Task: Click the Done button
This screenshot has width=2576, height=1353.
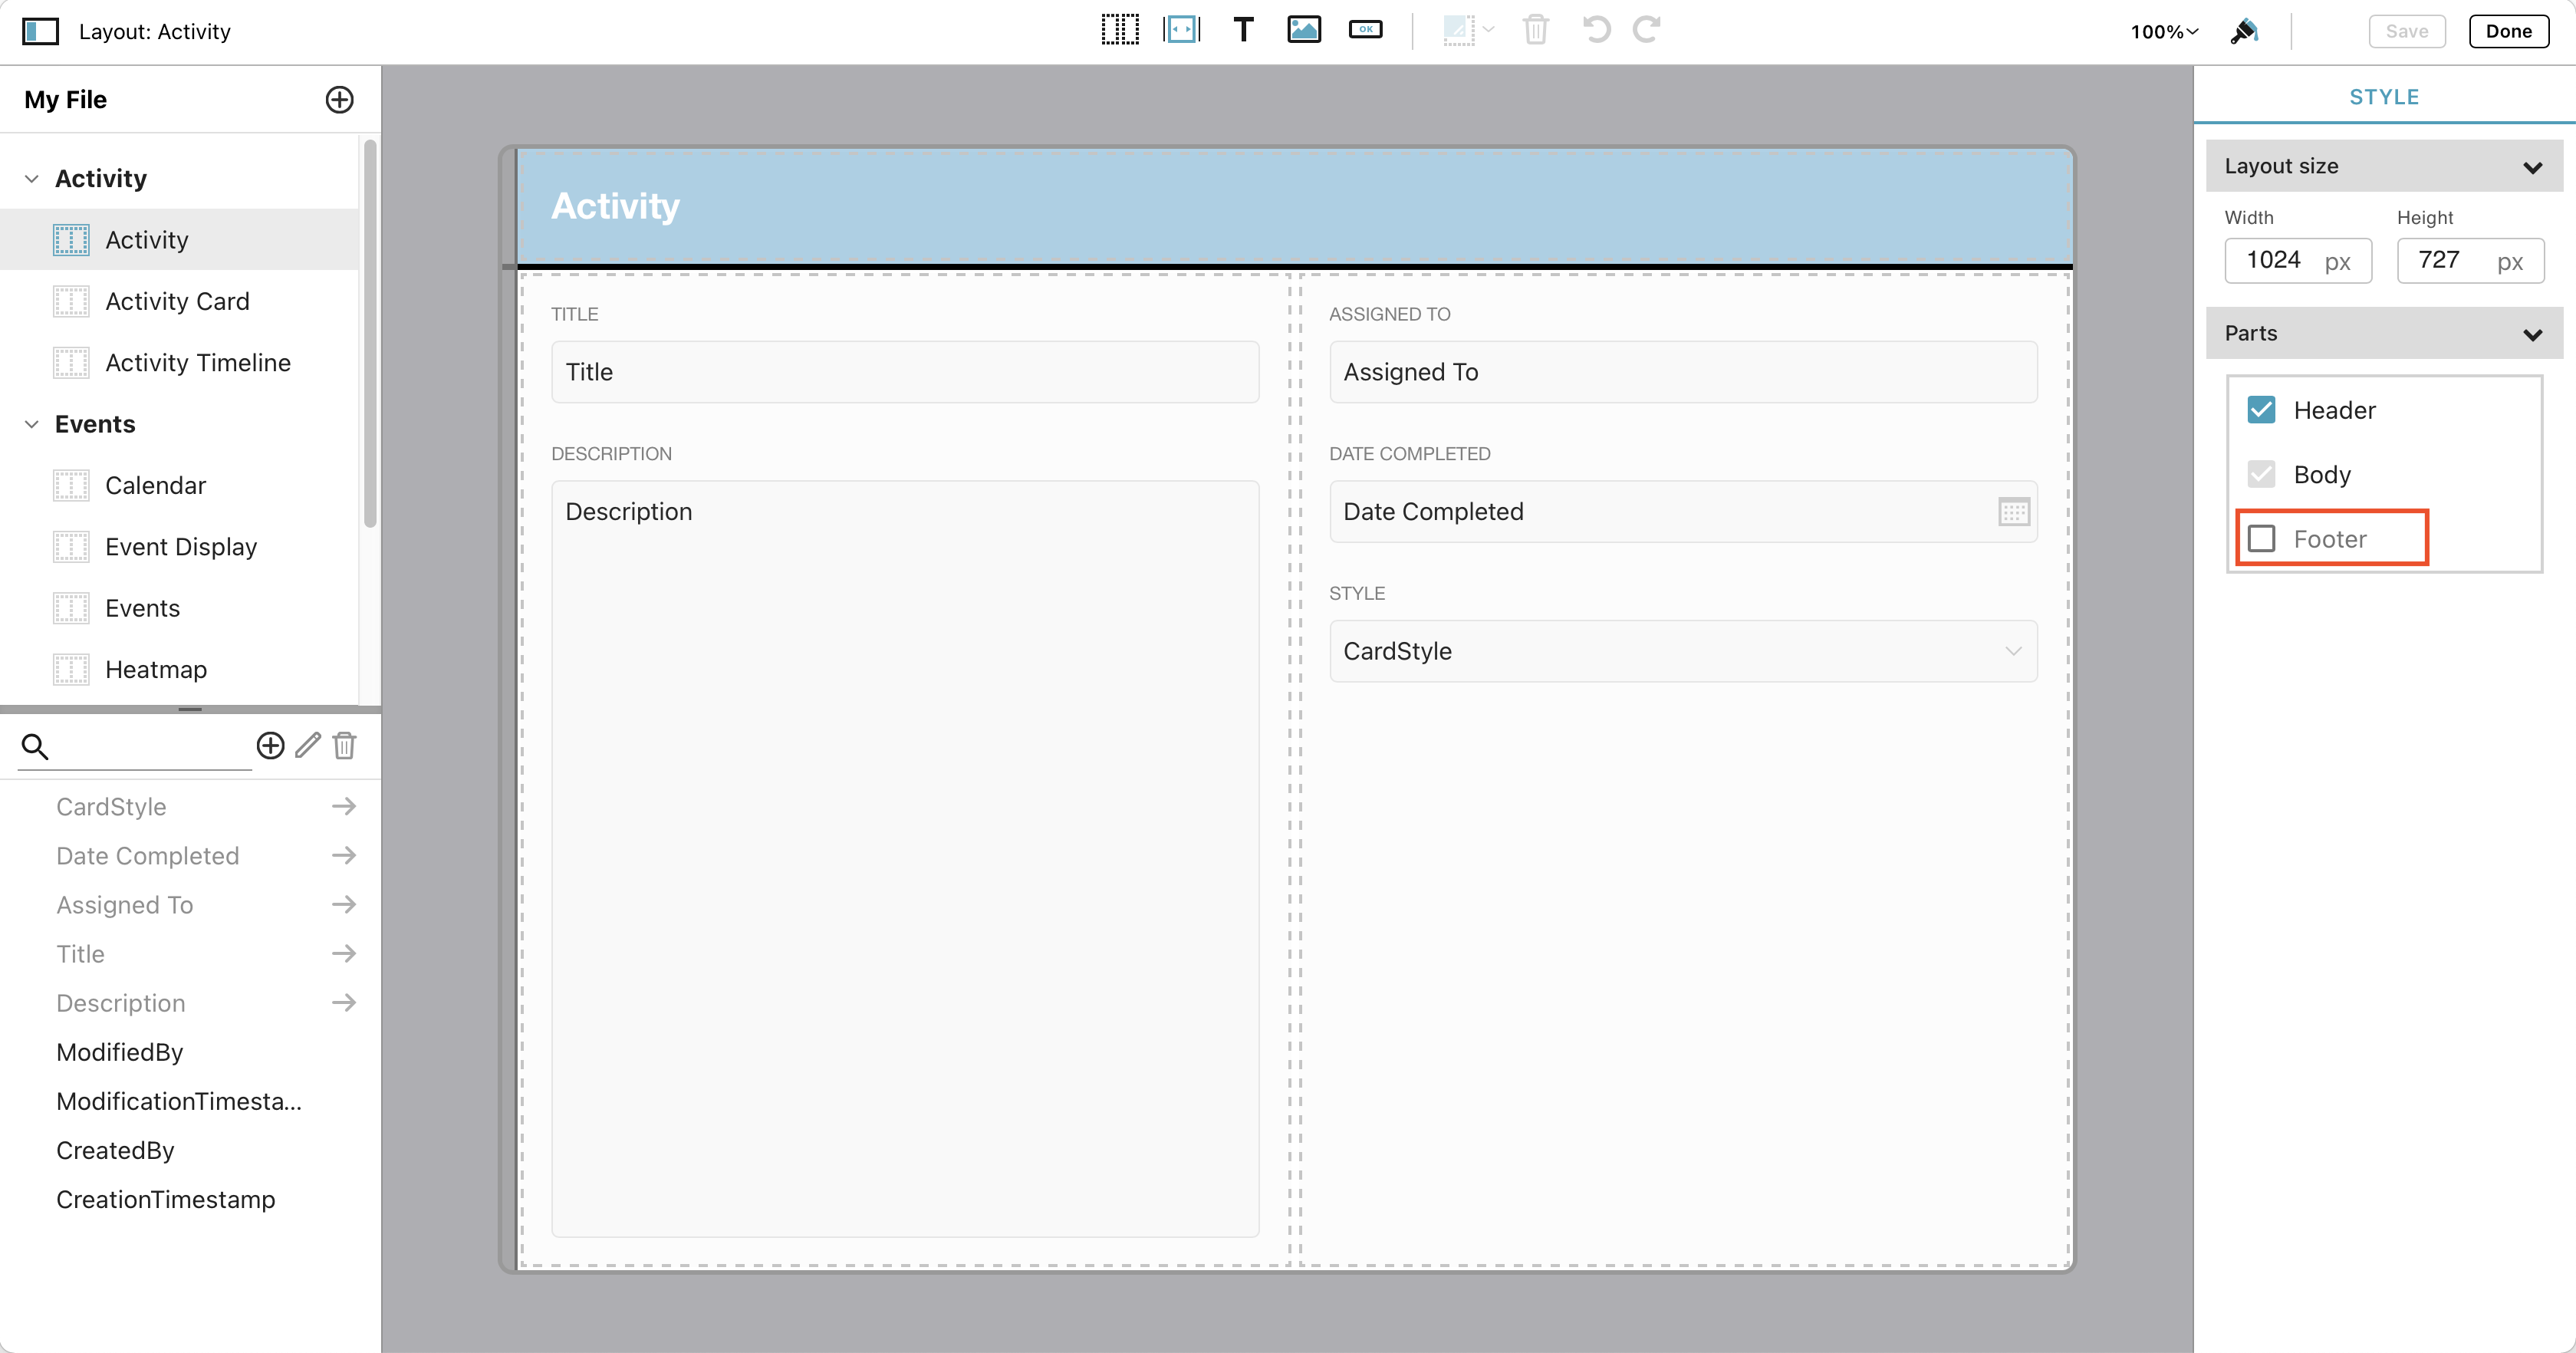Action: point(2509,31)
